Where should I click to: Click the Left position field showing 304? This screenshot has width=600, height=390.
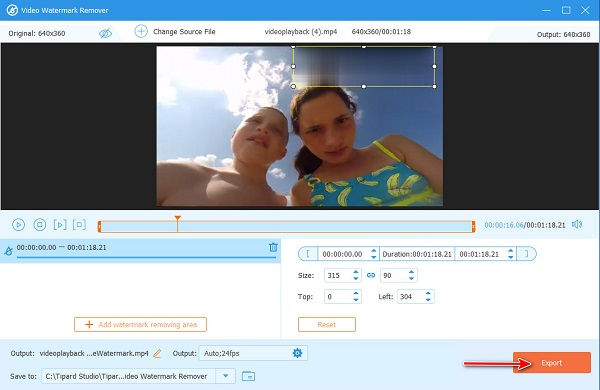pyautogui.click(x=411, y=297)
